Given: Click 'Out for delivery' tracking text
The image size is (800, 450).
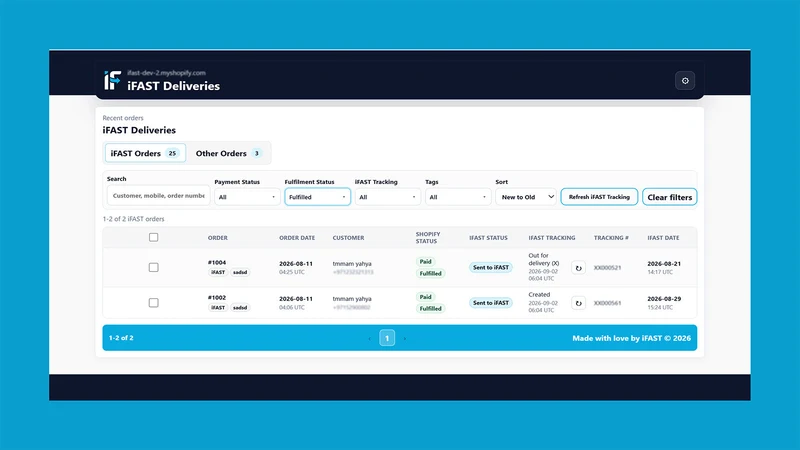Looking at the screenshot, I should pos(543,259).
